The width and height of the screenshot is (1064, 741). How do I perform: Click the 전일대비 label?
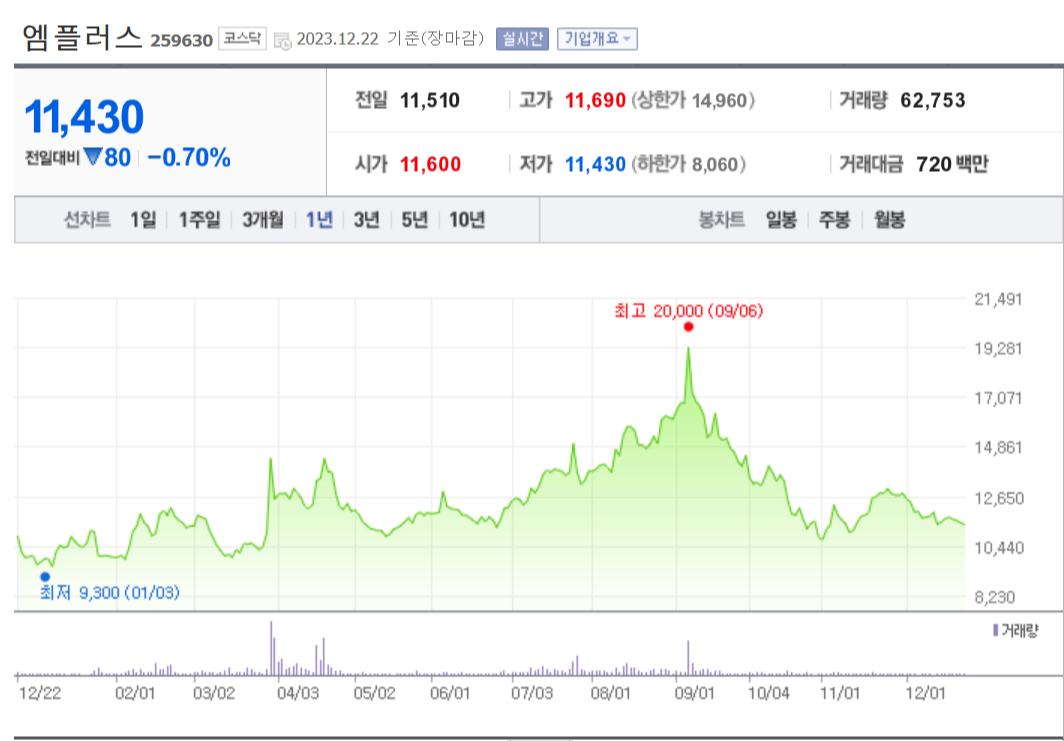coord(52,159)
